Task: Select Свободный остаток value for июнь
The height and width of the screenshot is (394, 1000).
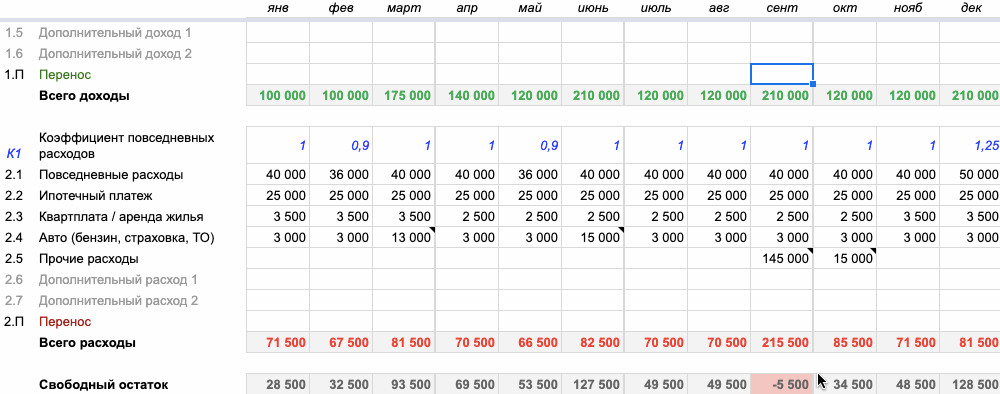Action: coord(592,384)
